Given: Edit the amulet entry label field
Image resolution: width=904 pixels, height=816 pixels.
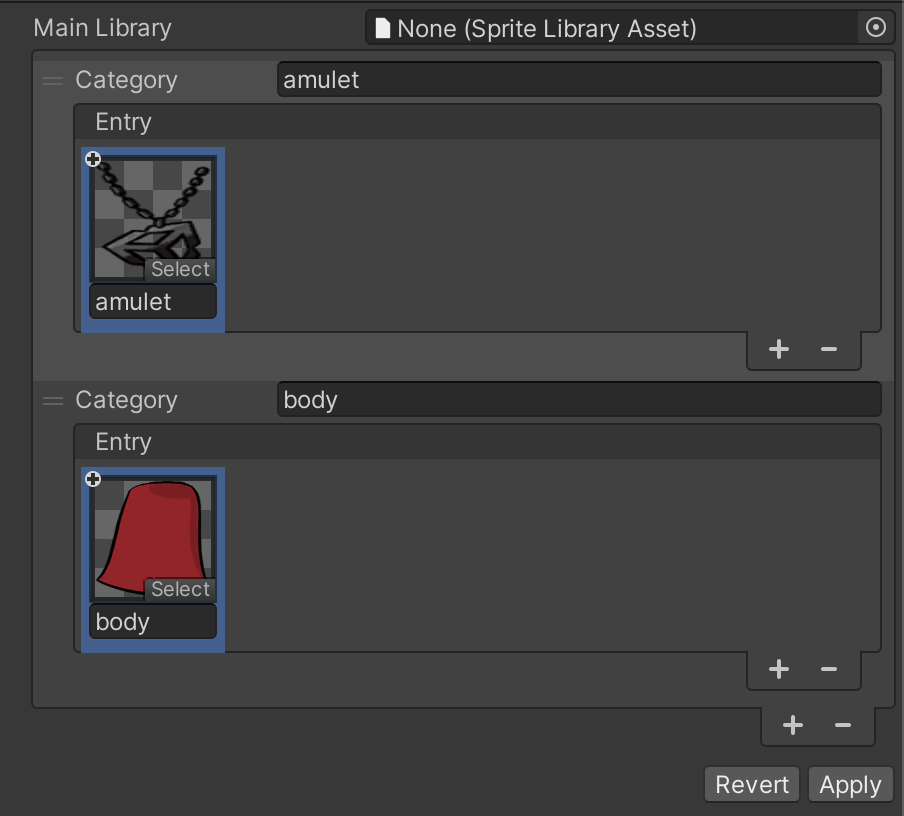Looking at the screenshot, I should coord(152,302).
